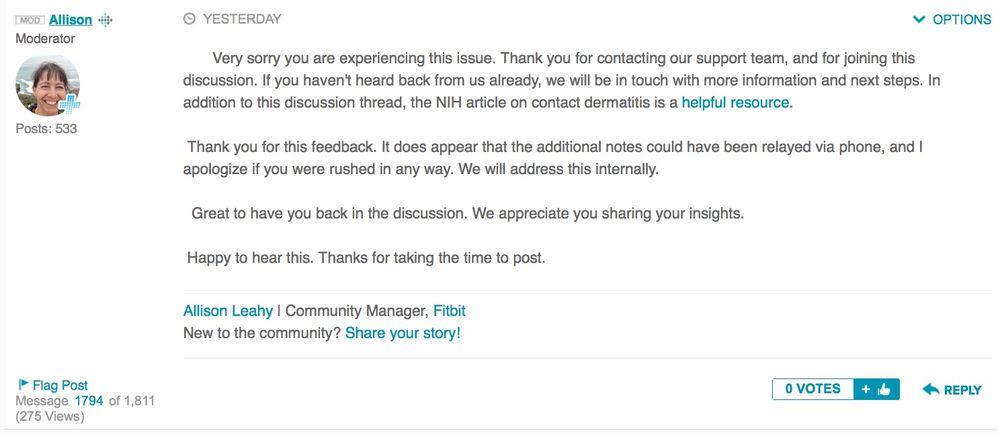
Task: Click the YESTERDAY post timestamp
Action: [242, 19]
